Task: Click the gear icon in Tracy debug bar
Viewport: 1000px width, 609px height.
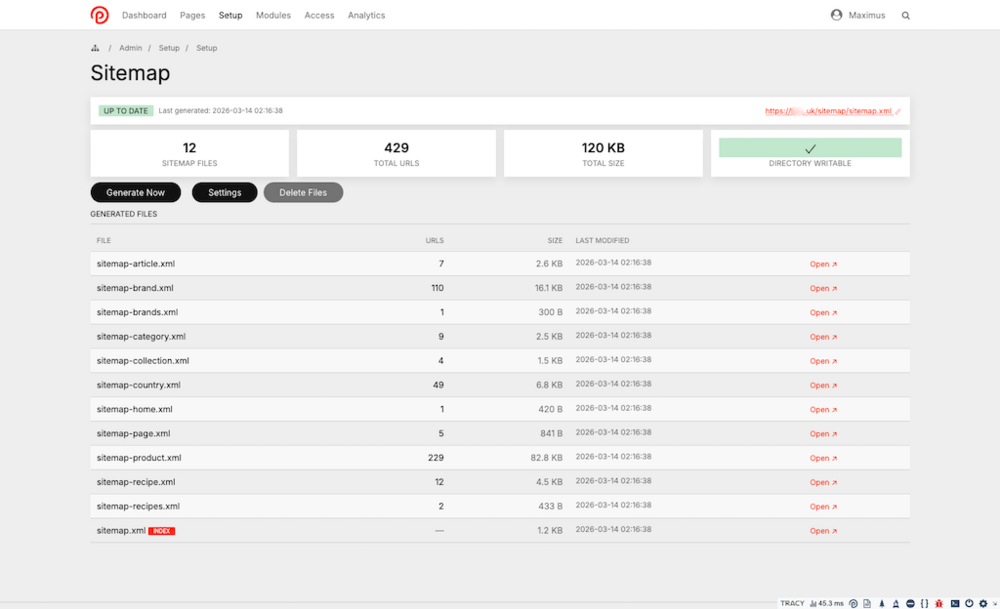Action: (x=983, y=603)
